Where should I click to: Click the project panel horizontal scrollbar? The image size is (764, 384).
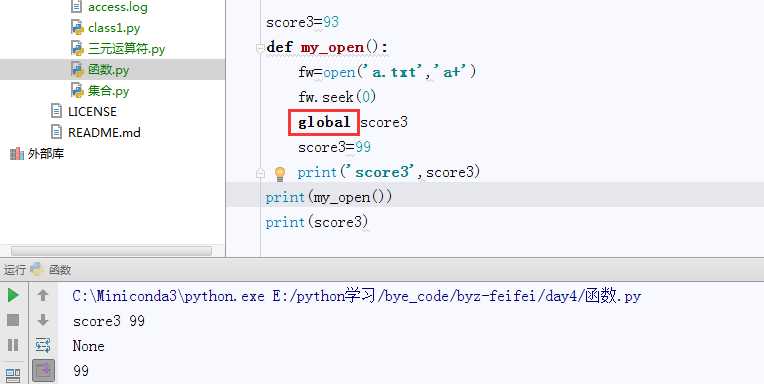click(x=111, y=251)
